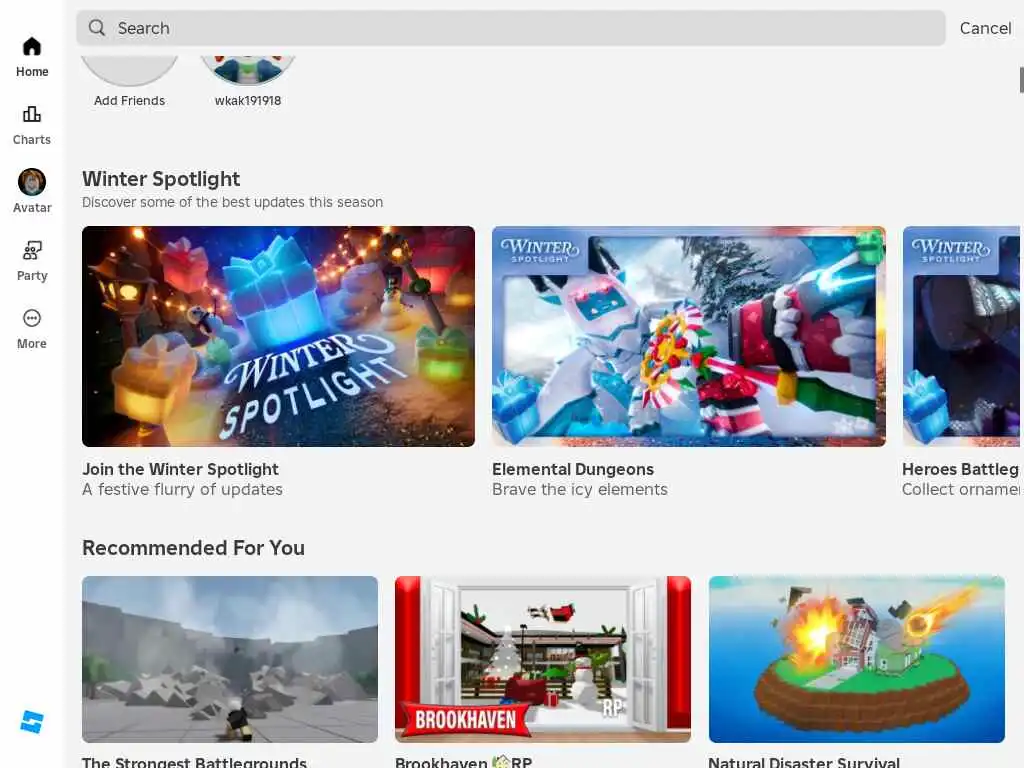Open the Party icon in sidebar
Screen dimensions: 1024x768
tap(31, 250)
